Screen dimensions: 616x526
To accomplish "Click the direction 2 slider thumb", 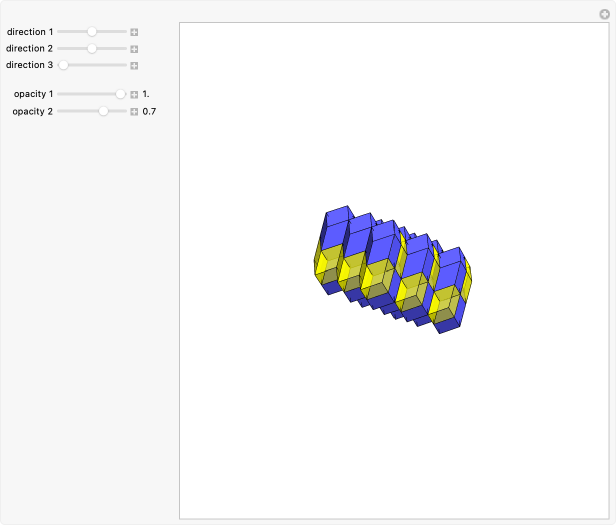I will tap(92, 48).
